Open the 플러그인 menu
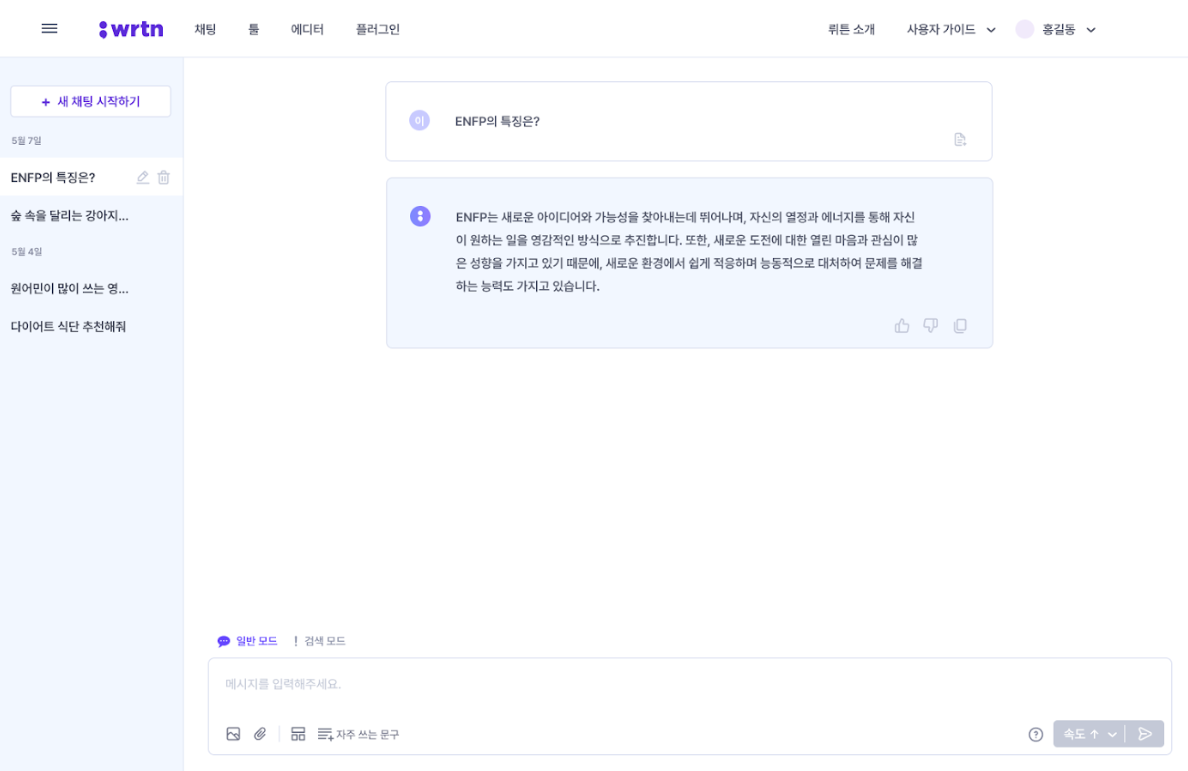The image size is (1188, 771). (378, 30)
